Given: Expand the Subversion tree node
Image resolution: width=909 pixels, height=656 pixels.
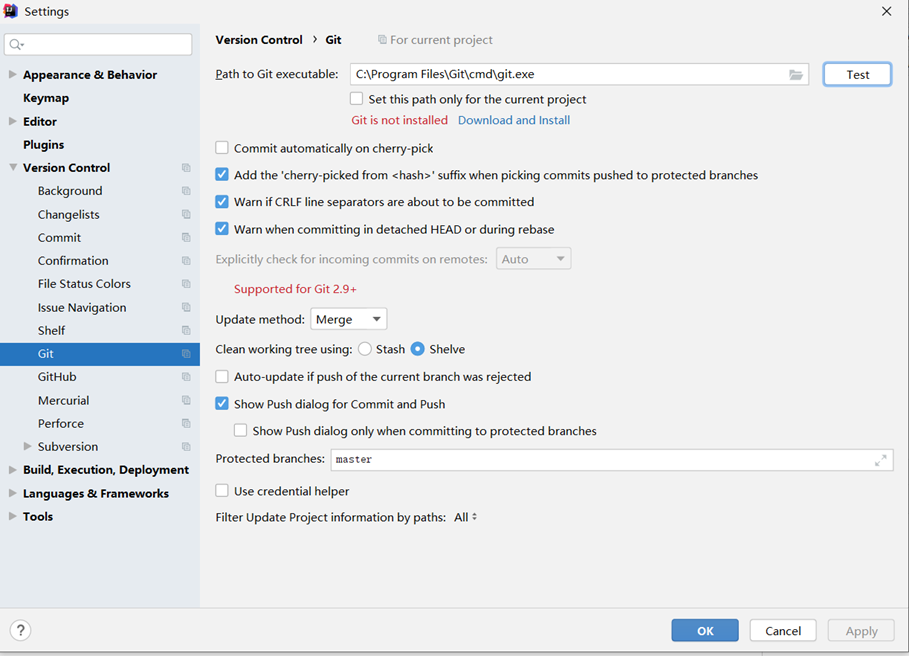Looking at the screenshot, I should pos(27,446).
